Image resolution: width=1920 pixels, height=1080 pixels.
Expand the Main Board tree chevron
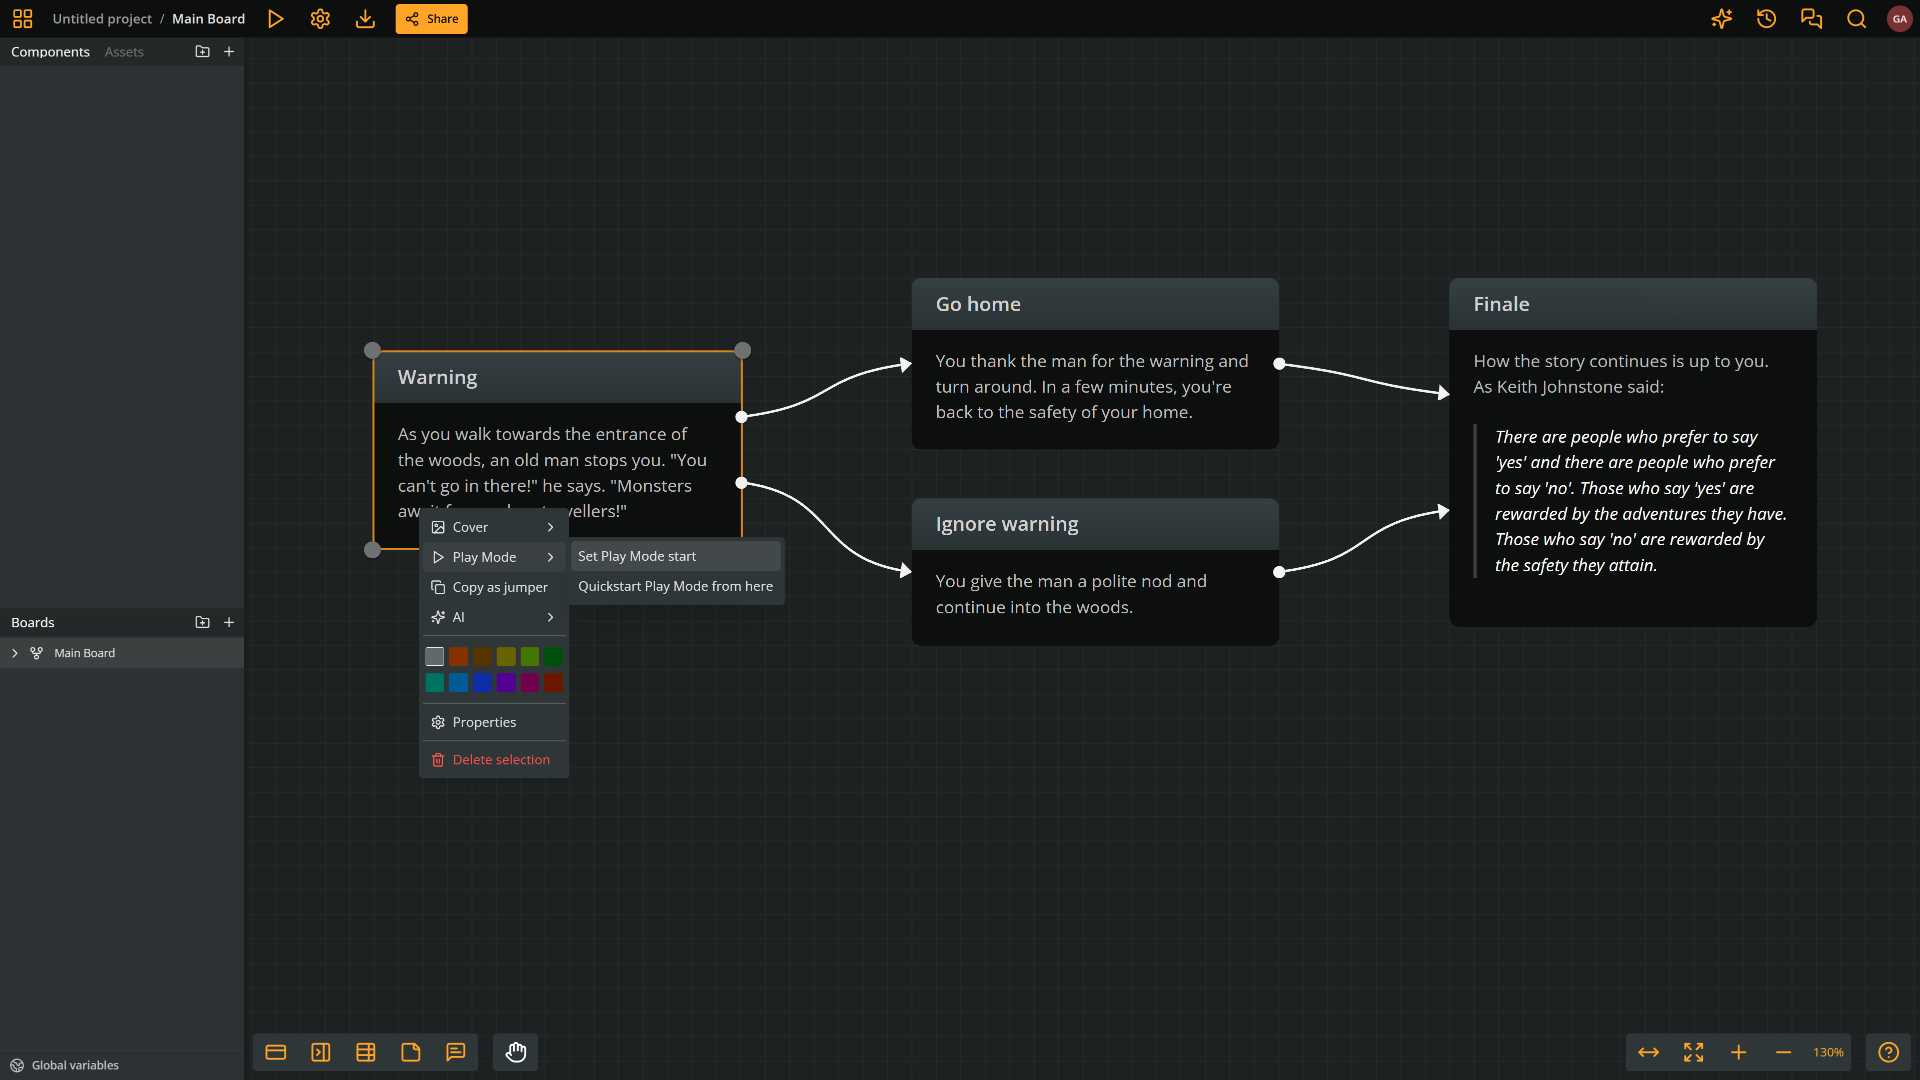[x=15, y=653]
